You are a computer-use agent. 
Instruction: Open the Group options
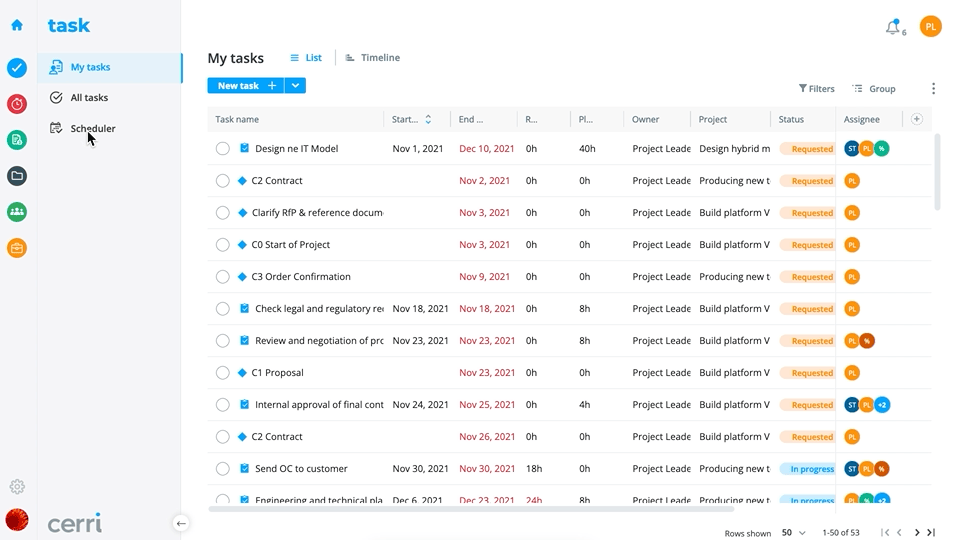click(874, 89)
